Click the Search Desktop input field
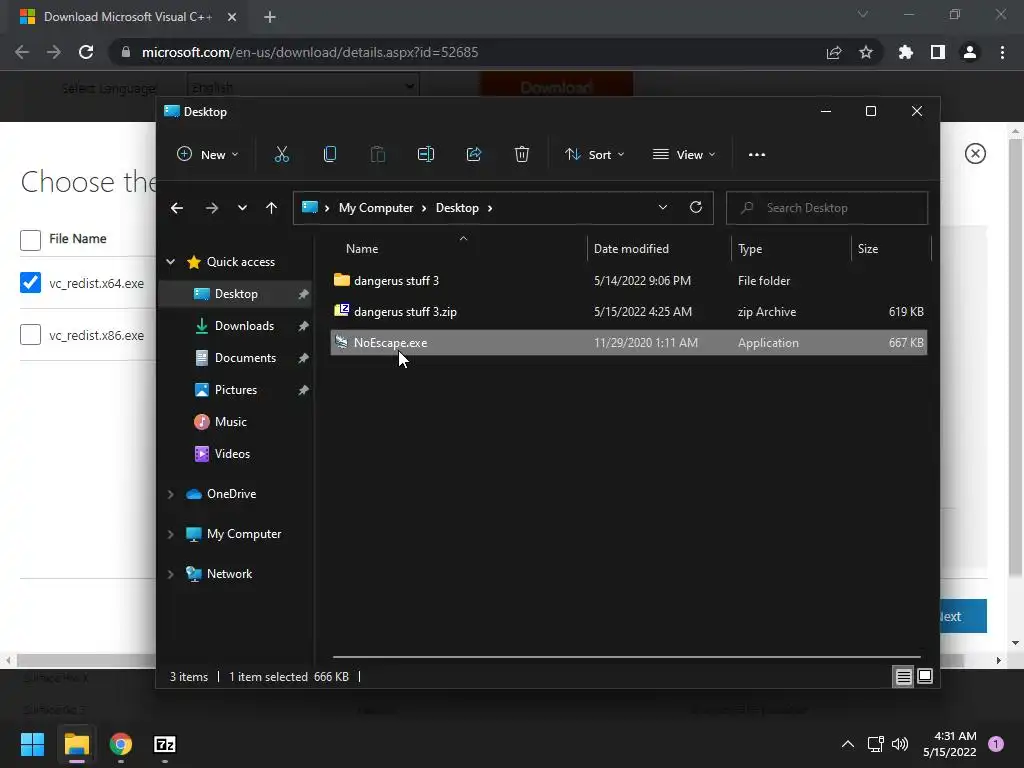This screenshot has width=1024, height=768. point(827,208)
